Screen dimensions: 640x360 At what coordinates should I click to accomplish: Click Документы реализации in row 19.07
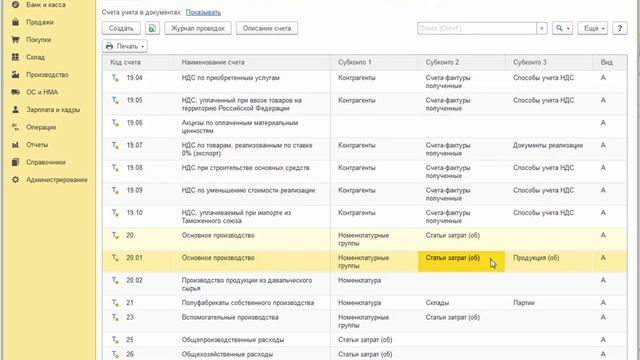[548, 145]
